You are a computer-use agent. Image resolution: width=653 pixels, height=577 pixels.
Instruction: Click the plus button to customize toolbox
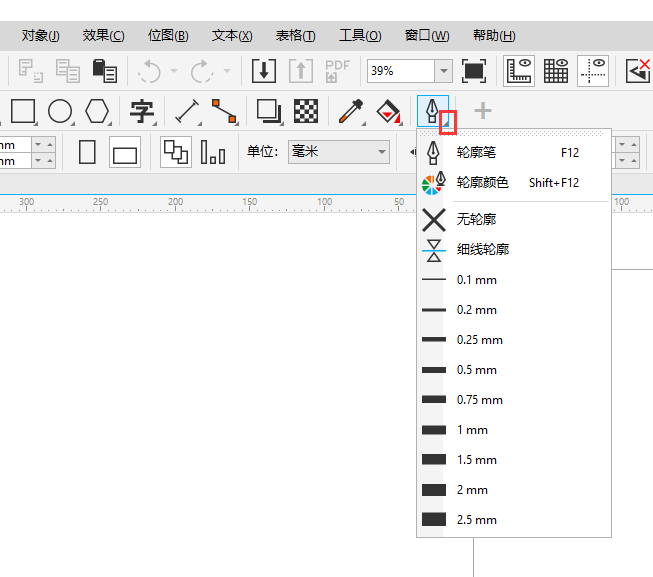click(x=482, y=111)
